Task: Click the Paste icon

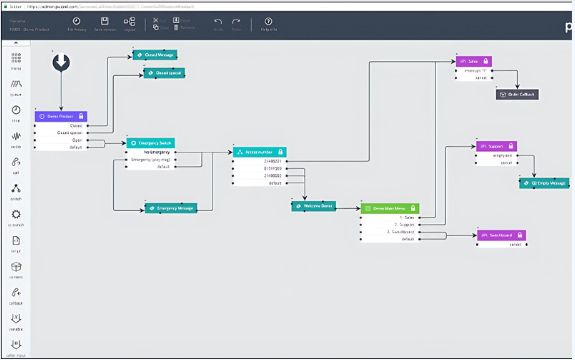Action: (176, 20)
